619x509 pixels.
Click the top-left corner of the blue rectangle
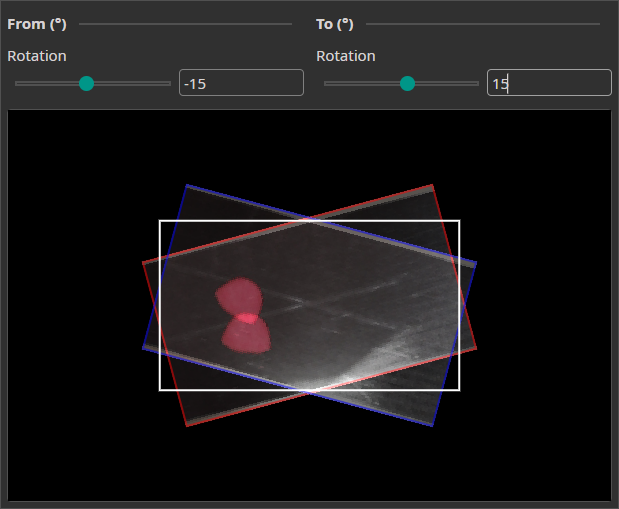(187, 185)
